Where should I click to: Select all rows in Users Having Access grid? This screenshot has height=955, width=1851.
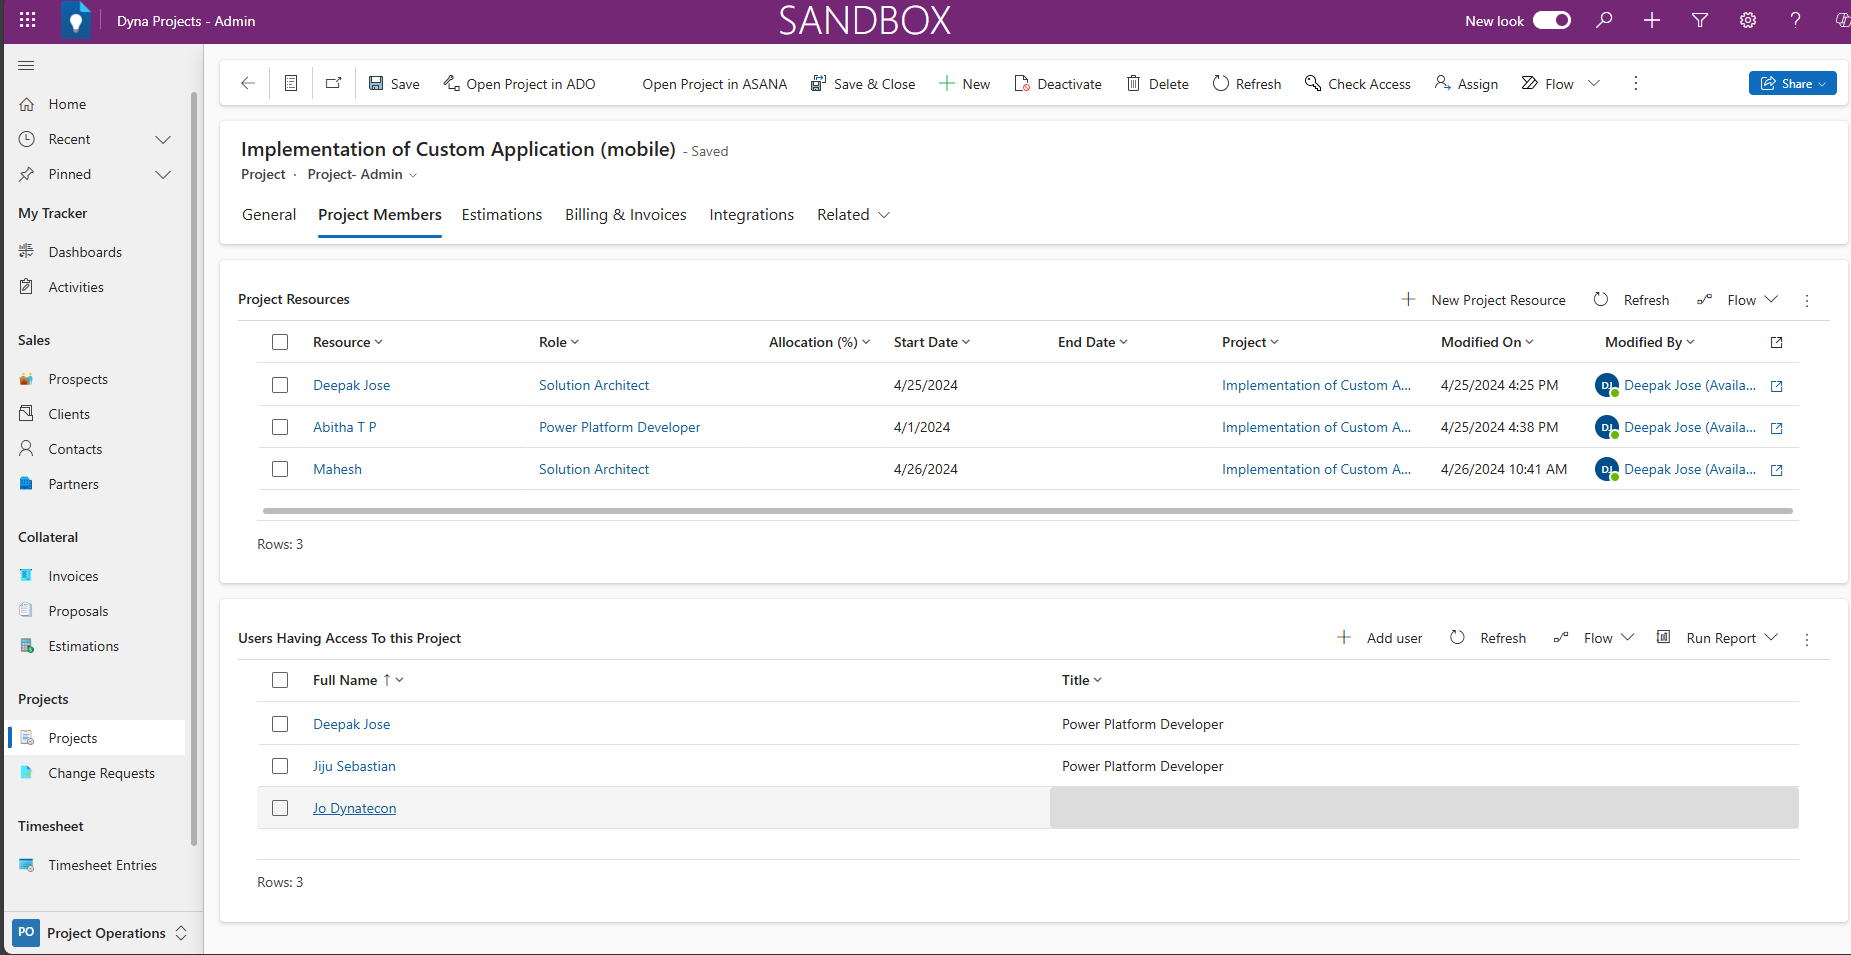(280, 680)
